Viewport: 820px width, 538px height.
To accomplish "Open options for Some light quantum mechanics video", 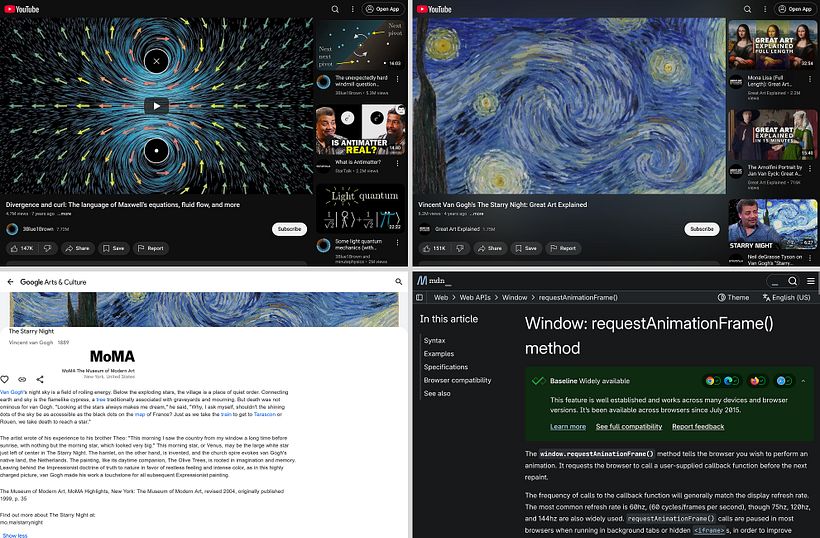I will [x=397, y=243].
